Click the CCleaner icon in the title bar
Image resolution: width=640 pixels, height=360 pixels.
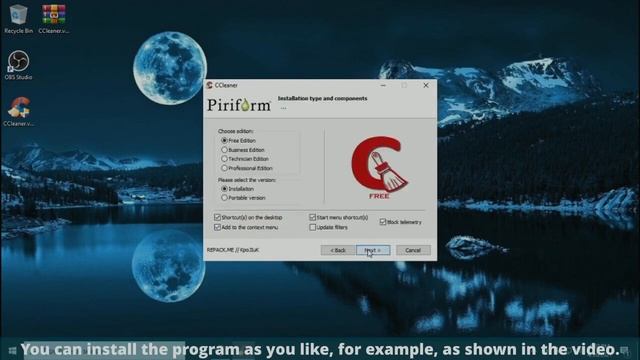(x=210, y=85)
